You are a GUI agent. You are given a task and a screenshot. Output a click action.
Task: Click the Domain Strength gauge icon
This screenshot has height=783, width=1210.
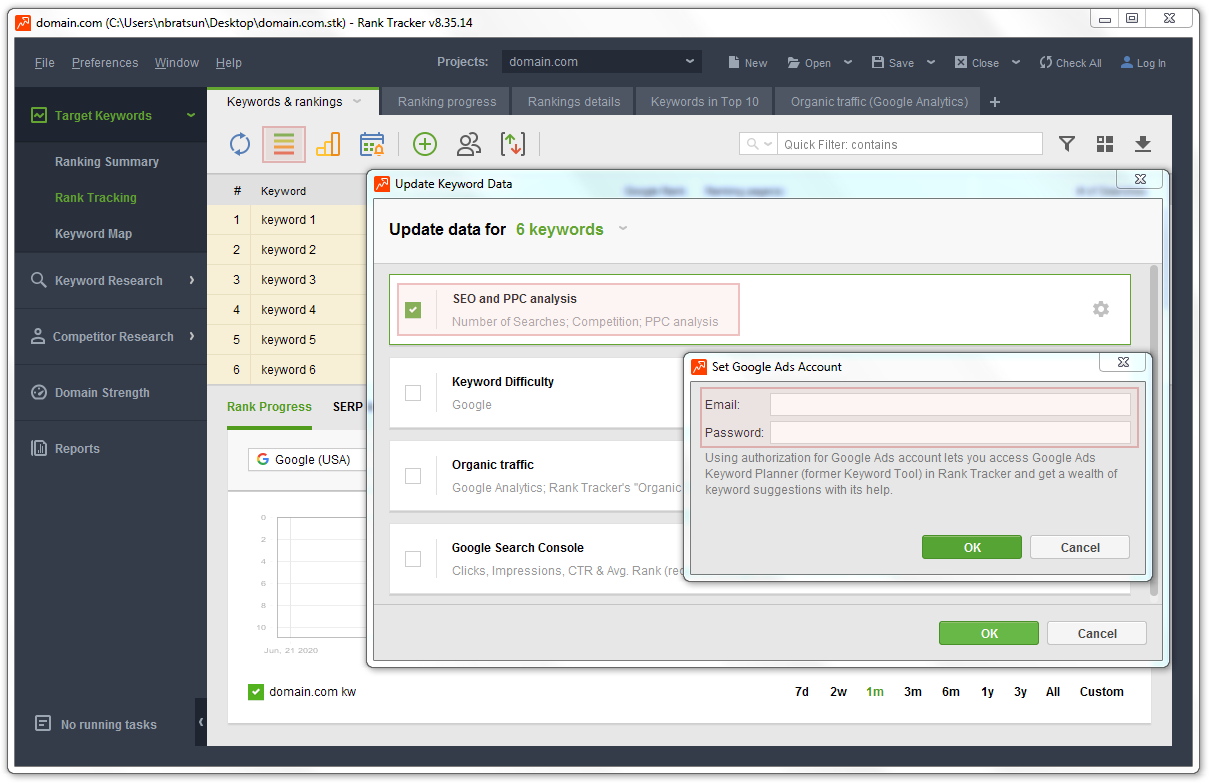coord(39,392)
